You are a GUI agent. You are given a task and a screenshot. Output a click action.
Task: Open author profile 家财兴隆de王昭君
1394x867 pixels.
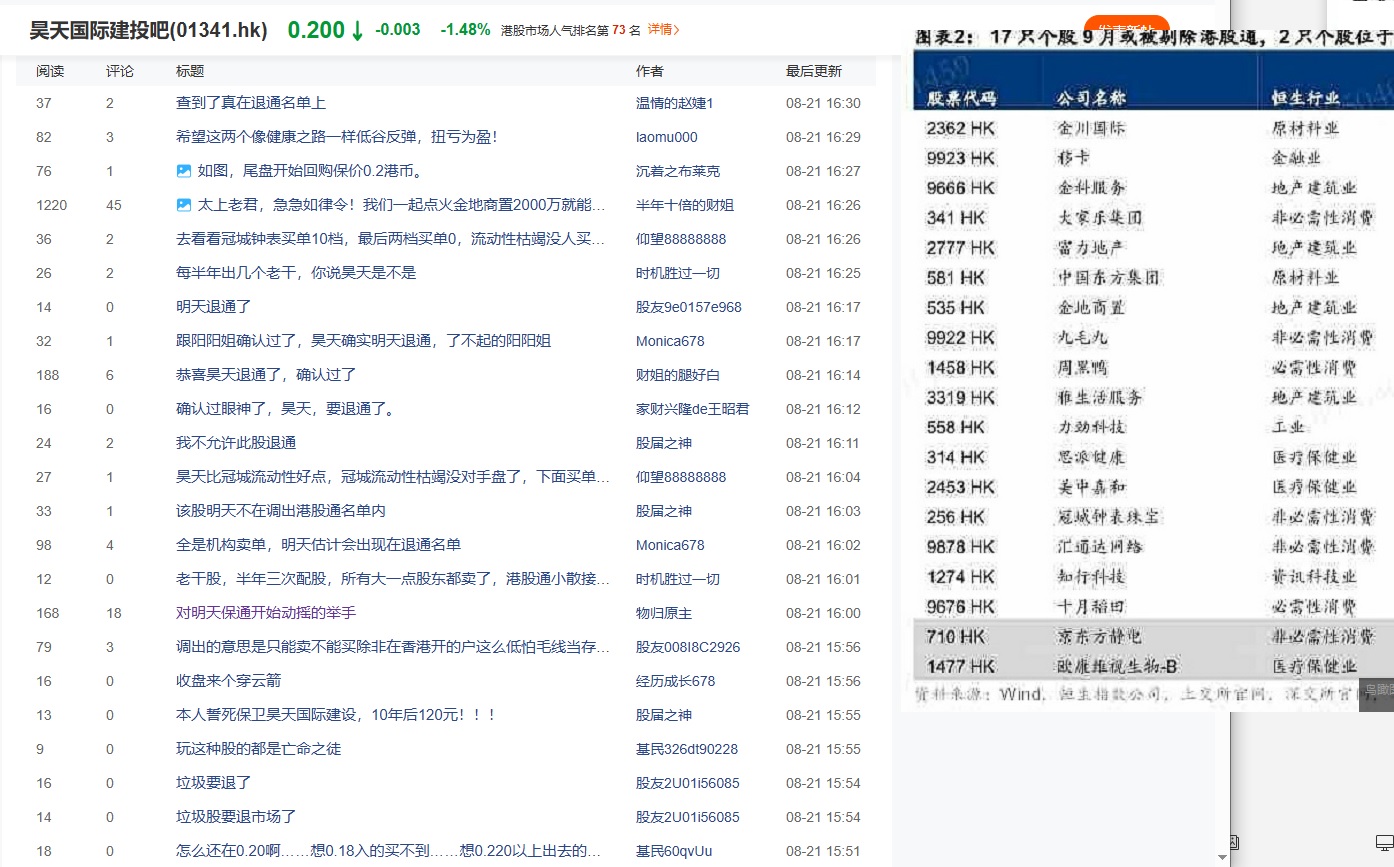[693, 409]
